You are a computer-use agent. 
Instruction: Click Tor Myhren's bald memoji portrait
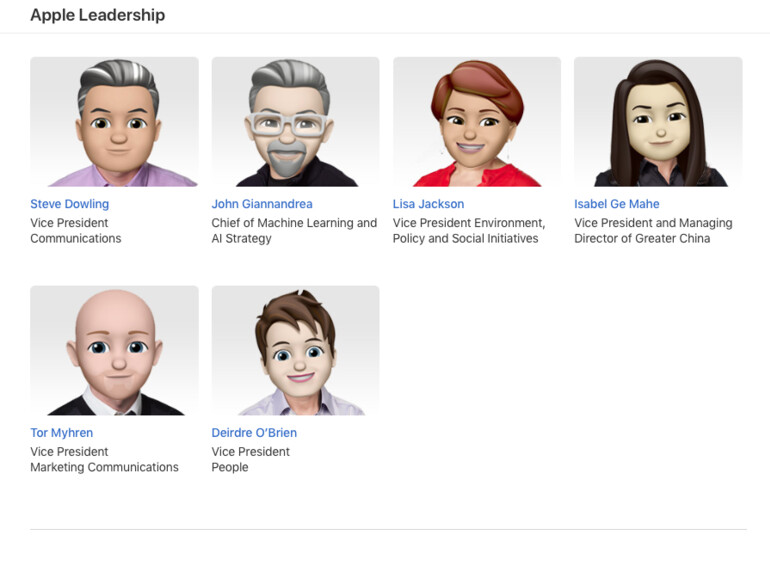114,351
